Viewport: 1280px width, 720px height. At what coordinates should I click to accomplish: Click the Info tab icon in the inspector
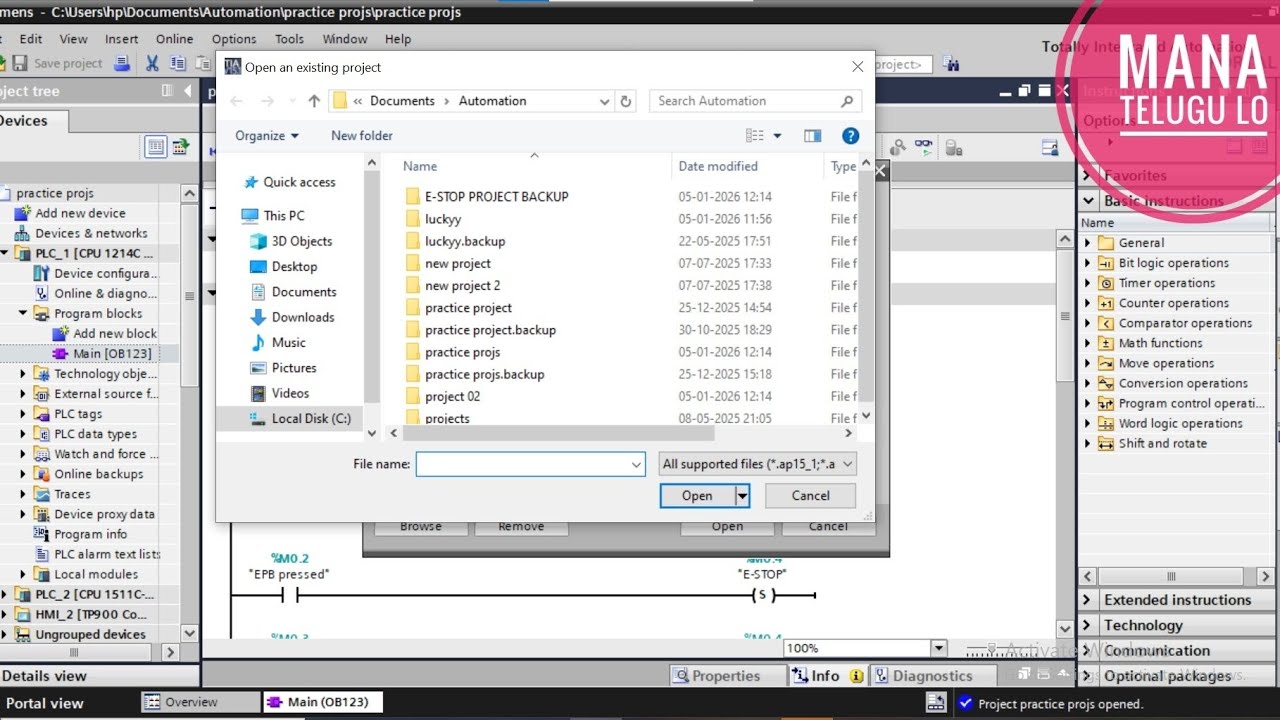click(x=800, y=676)
